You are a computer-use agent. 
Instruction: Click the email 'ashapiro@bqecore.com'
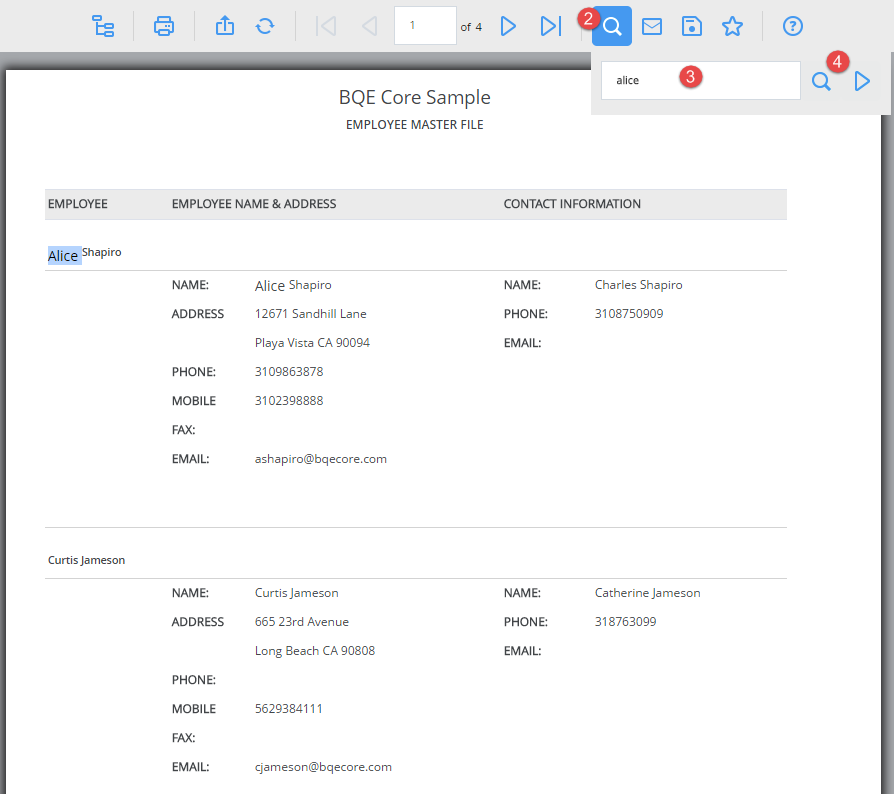point(320,459)
